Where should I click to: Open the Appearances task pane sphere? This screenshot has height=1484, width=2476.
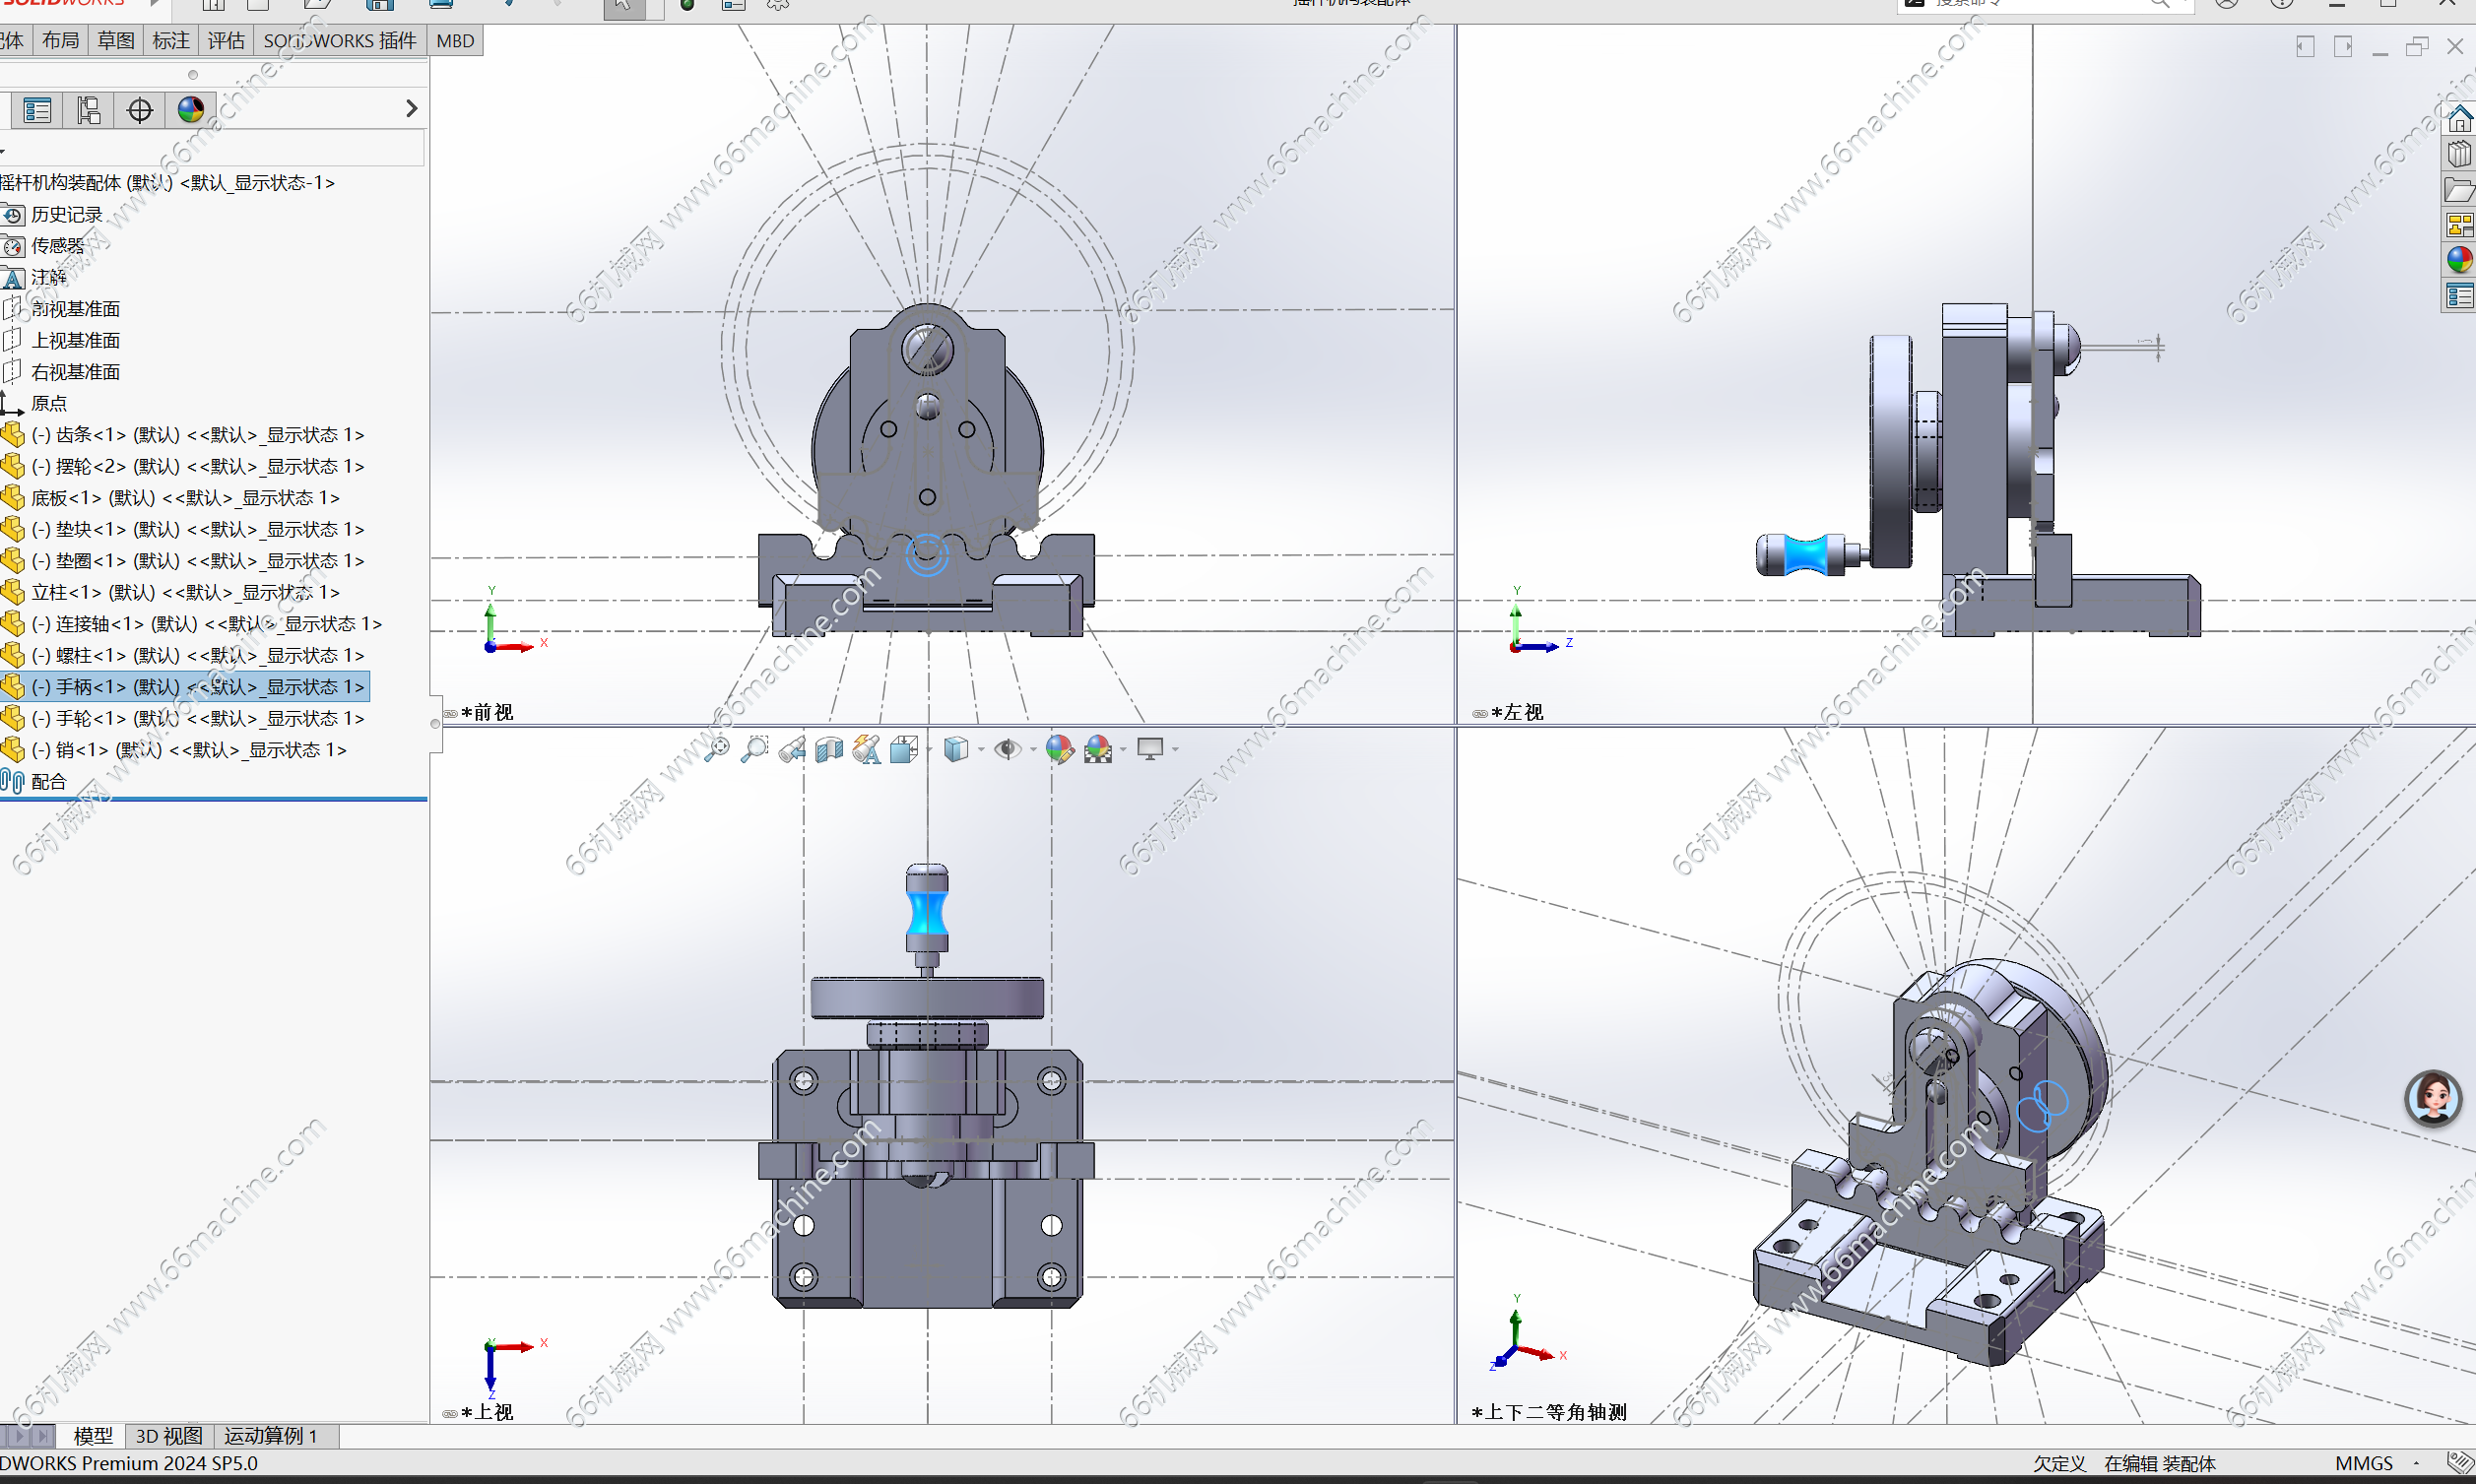2460,260
